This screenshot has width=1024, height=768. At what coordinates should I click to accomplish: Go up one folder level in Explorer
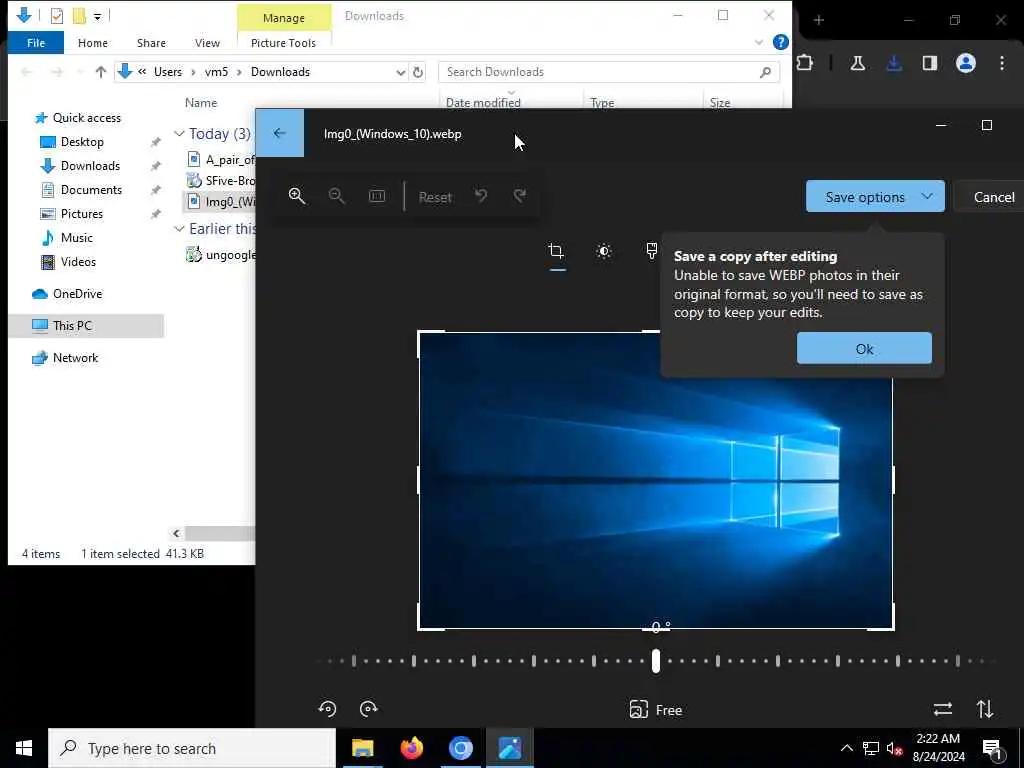click(101, 72)
